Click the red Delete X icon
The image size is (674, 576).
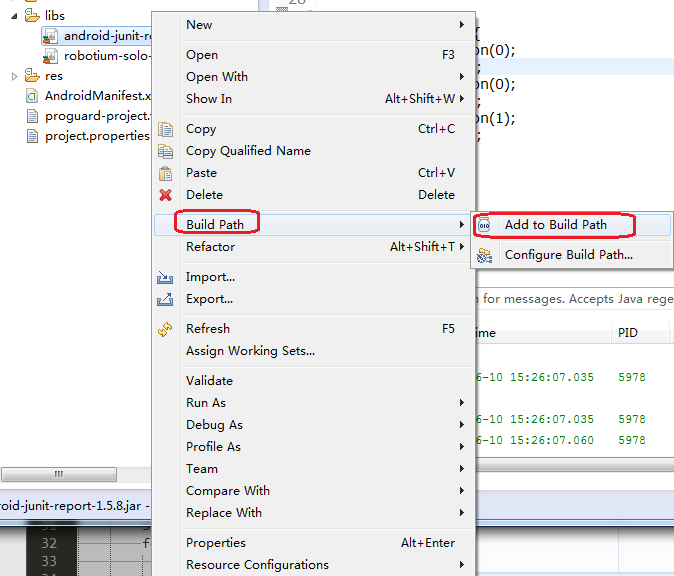165,195
